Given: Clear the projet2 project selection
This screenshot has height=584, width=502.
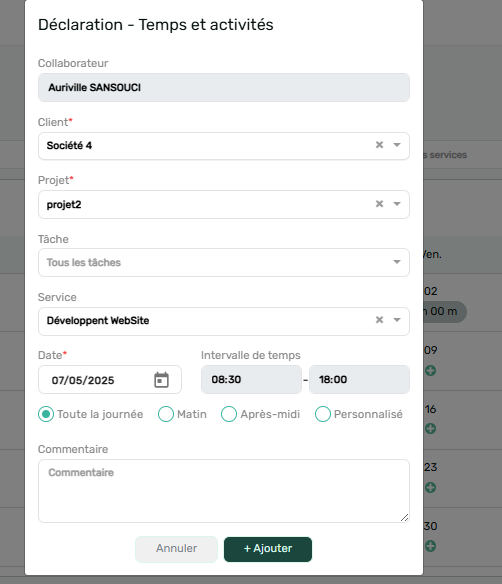Looking at the screenshot, I should (x=379, y=204).
